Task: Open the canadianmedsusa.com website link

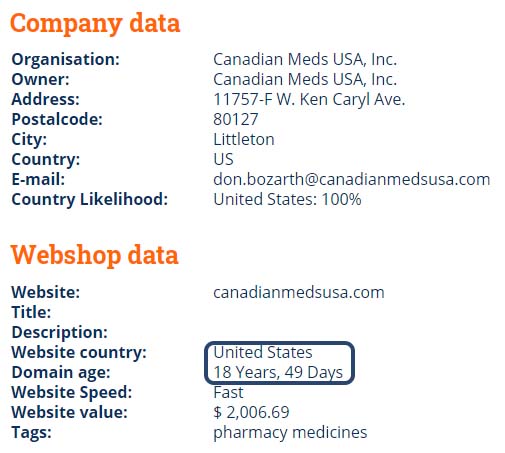Action: coord(299,292)
